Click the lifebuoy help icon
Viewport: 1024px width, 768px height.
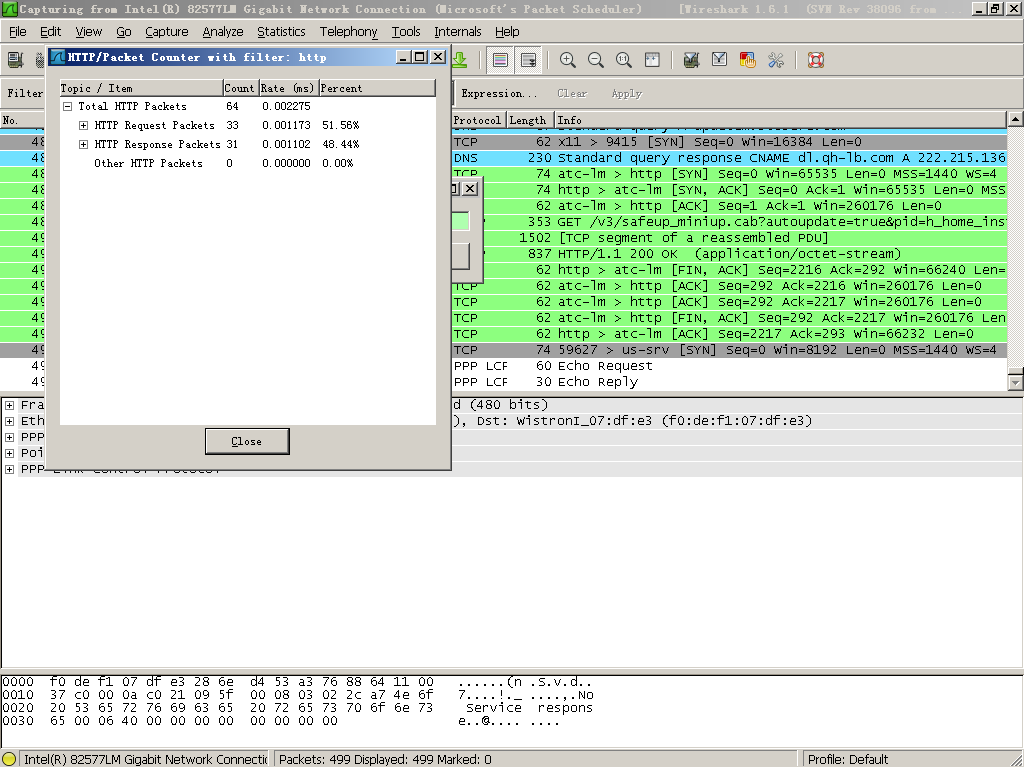pos(816,60)
